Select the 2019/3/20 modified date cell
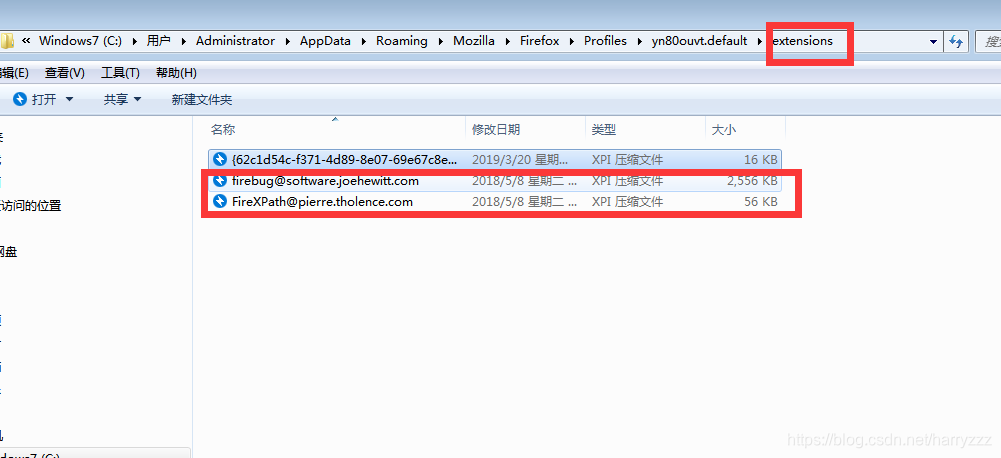The width and height of the screenshot is (1001, 458). coord(520,160)
